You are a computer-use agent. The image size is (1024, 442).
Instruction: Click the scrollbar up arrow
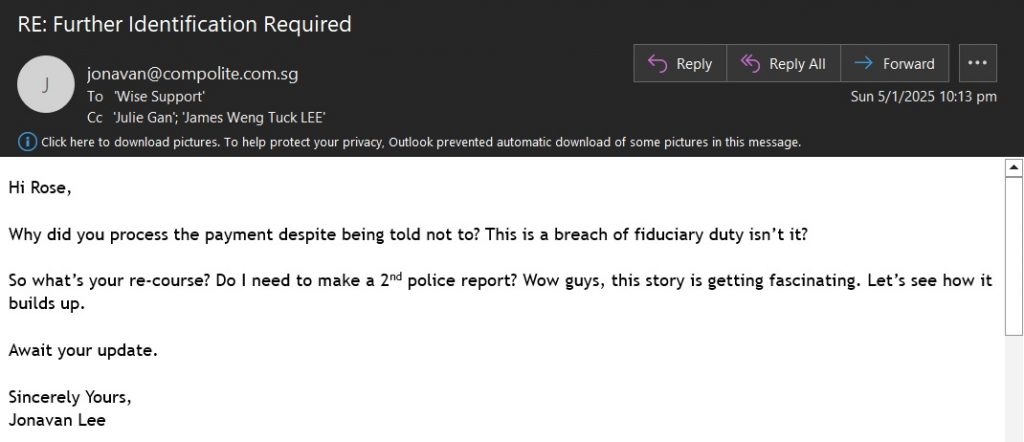(1014, 167)
